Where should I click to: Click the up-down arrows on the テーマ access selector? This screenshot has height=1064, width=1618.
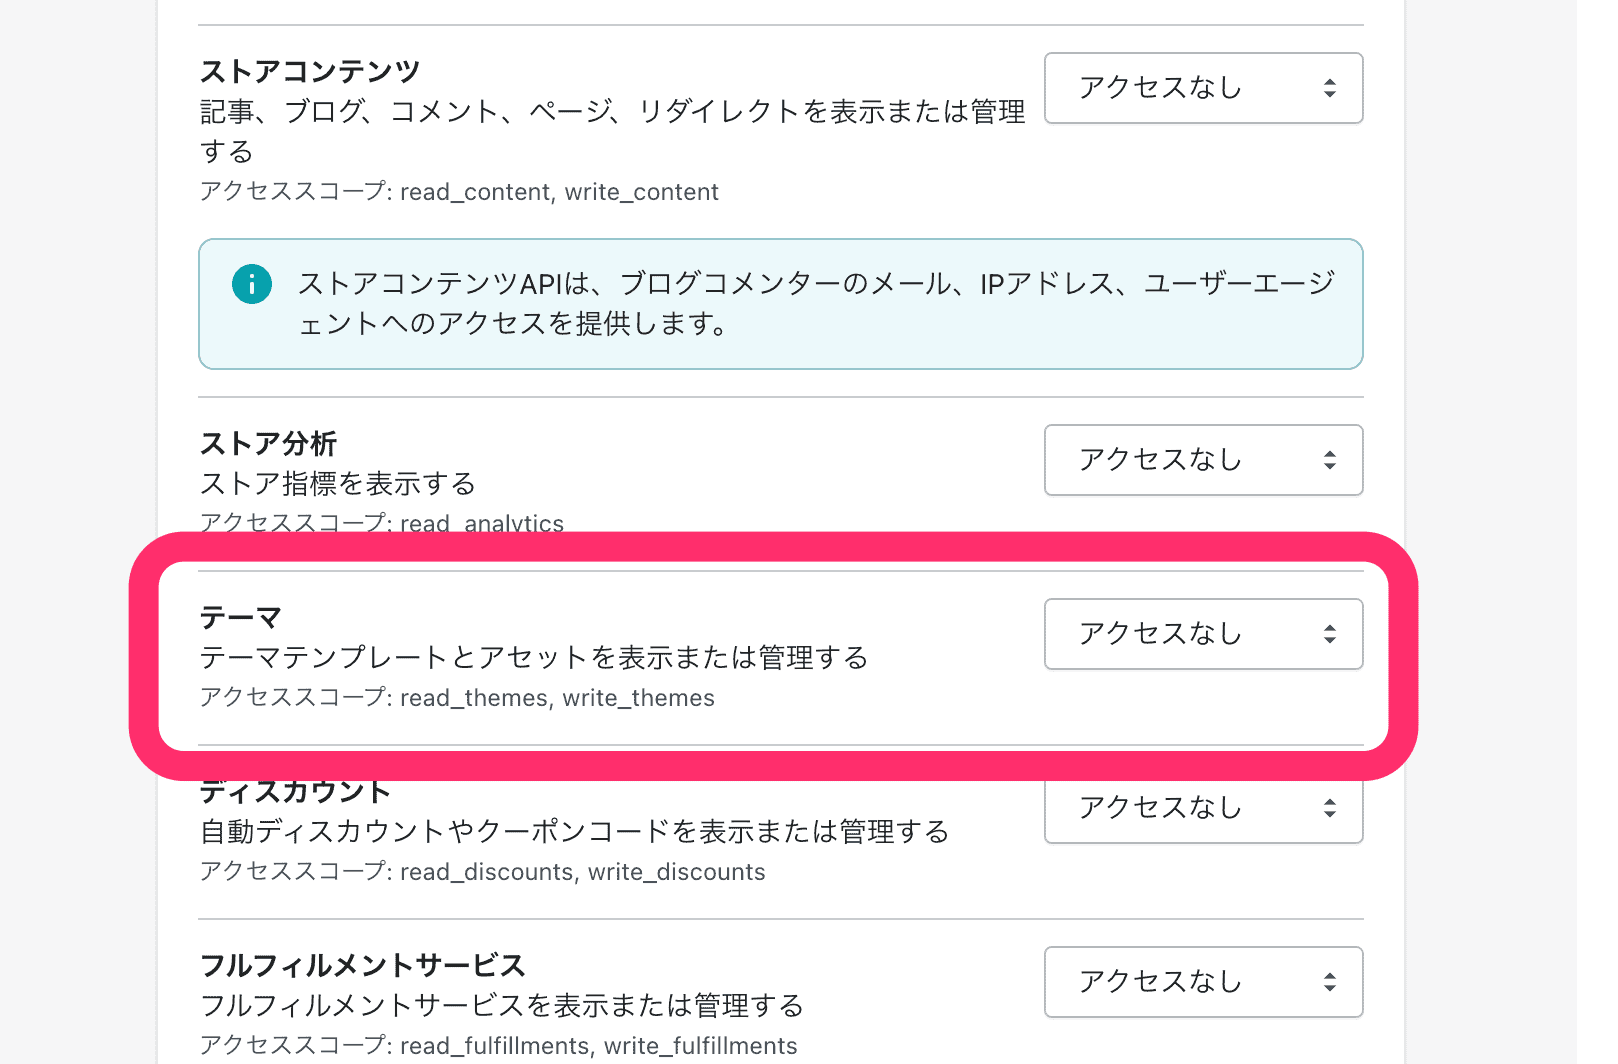pos(1329,634)
